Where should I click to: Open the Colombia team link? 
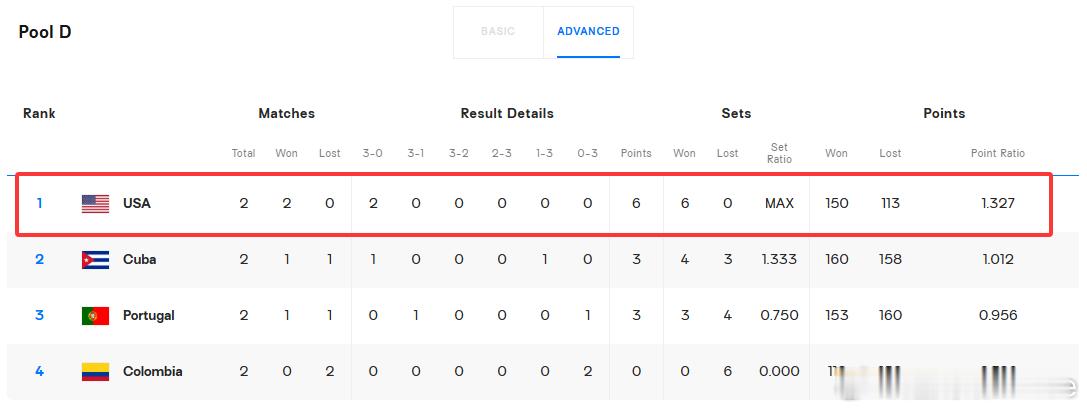click(153, 371)
